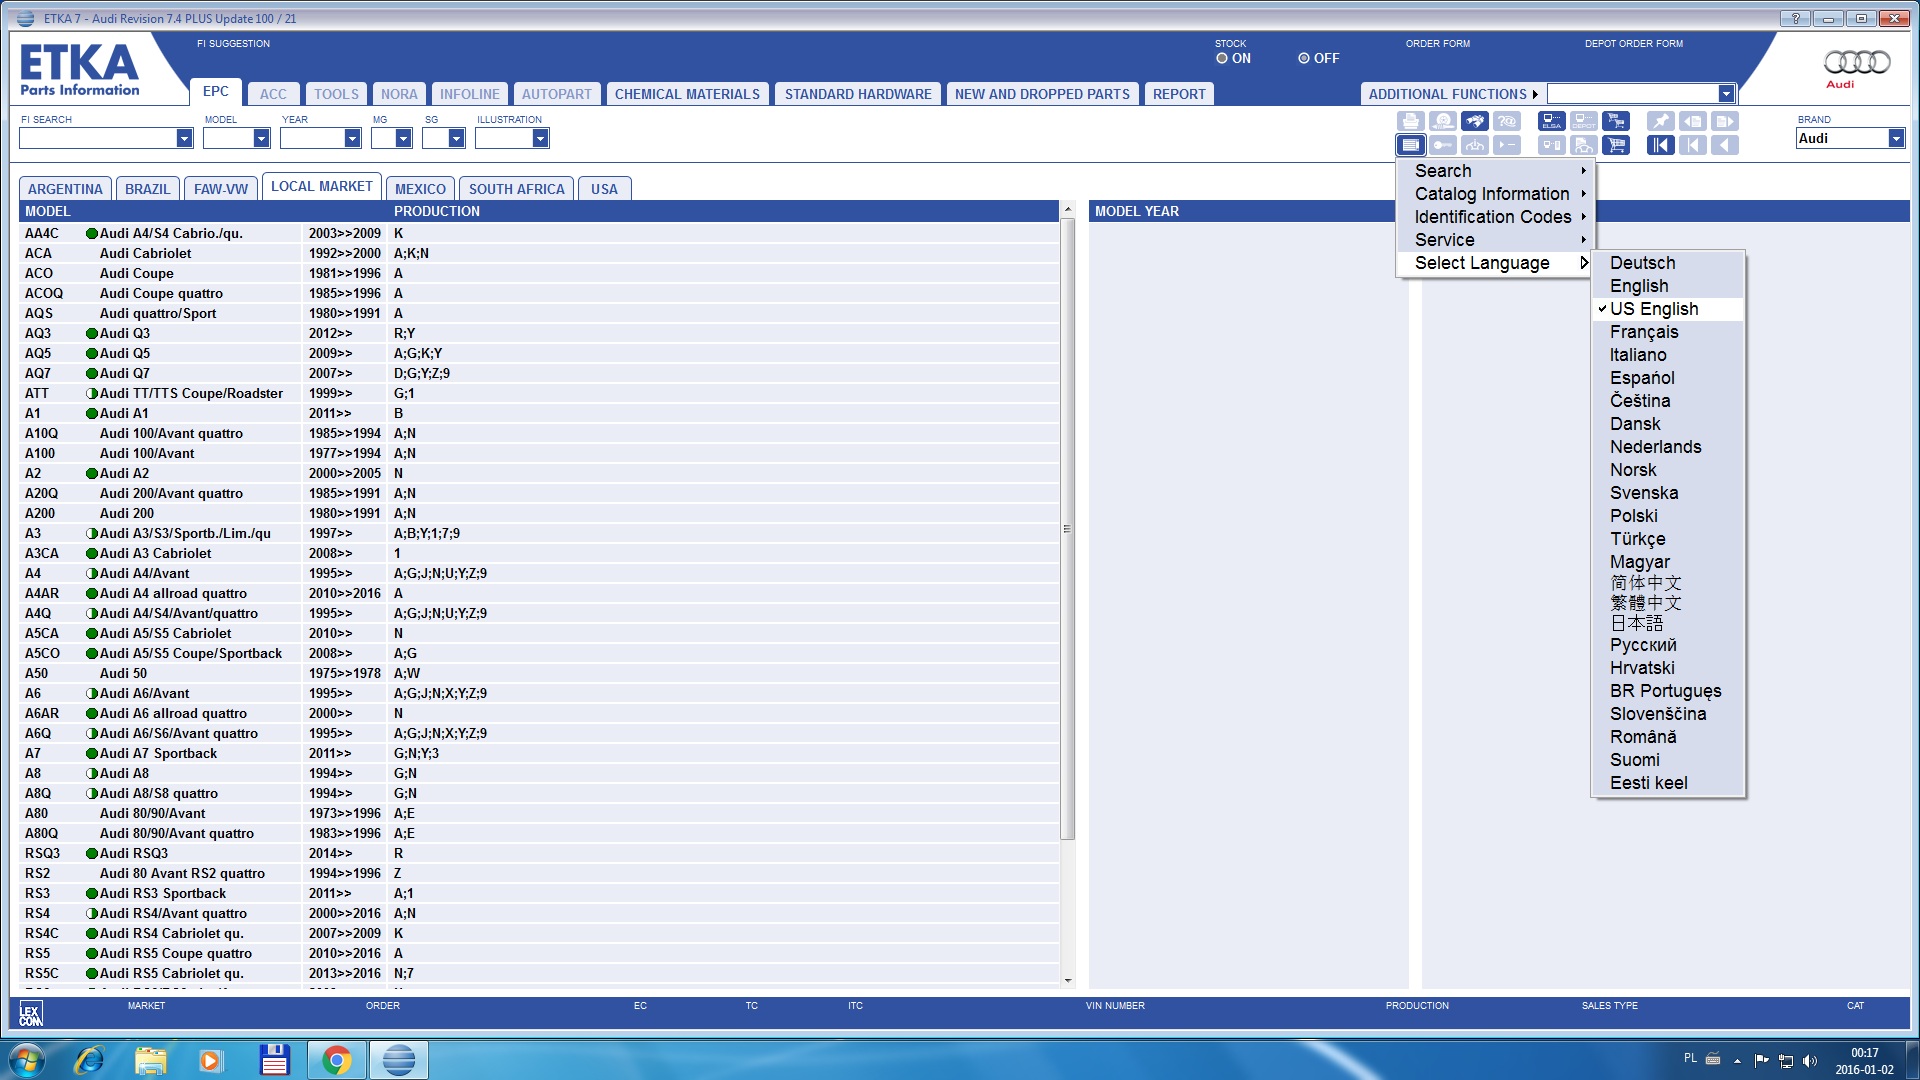This screenshot has height=1080, width=1920.
Task: Open TOOLS navigation menu tab
Action: coord(335,92)
